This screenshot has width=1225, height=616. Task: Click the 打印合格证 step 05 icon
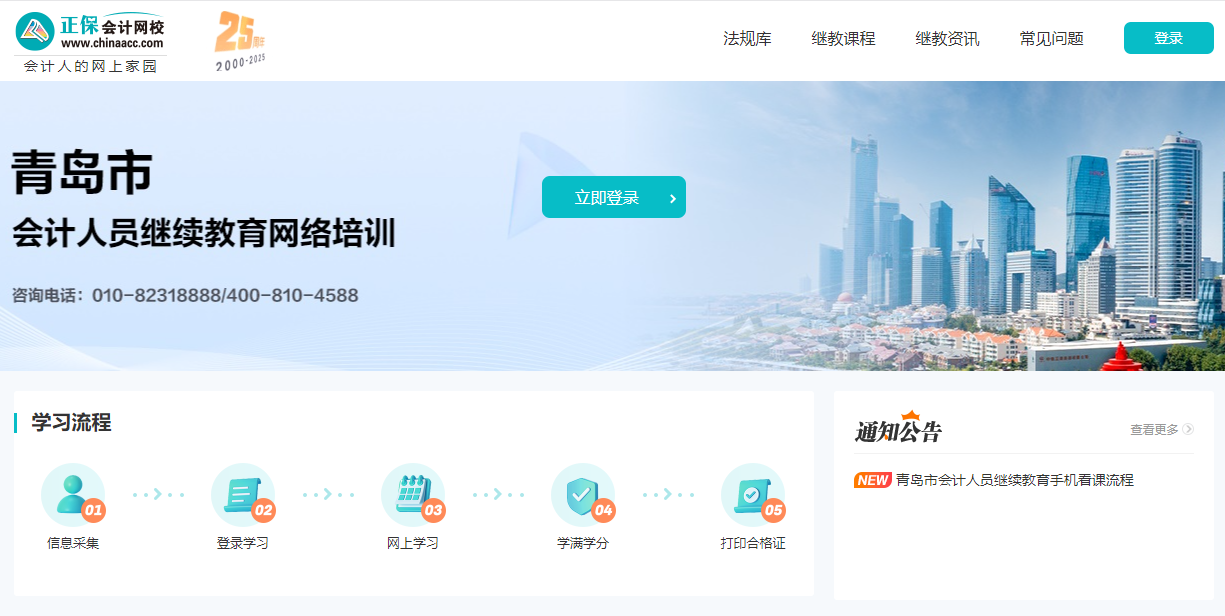(753, 494)
